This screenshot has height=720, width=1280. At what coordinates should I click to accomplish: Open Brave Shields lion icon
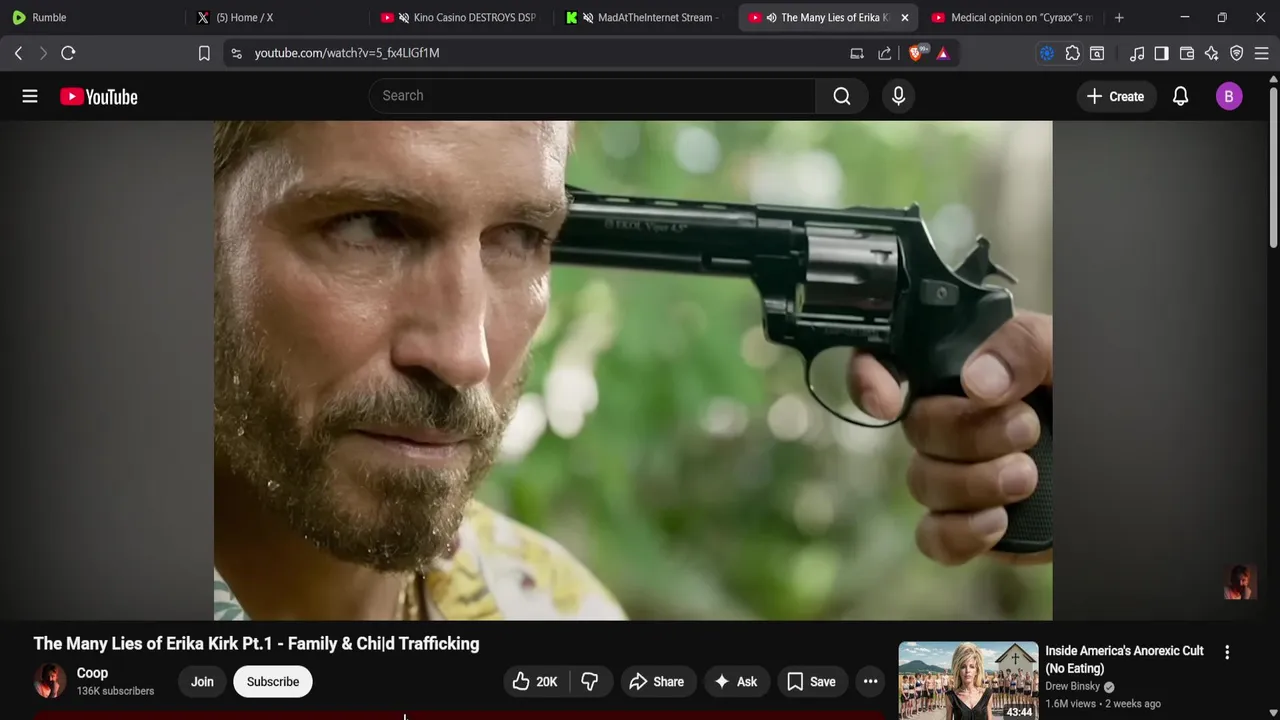pyautogui.click(x=916, y=53)
